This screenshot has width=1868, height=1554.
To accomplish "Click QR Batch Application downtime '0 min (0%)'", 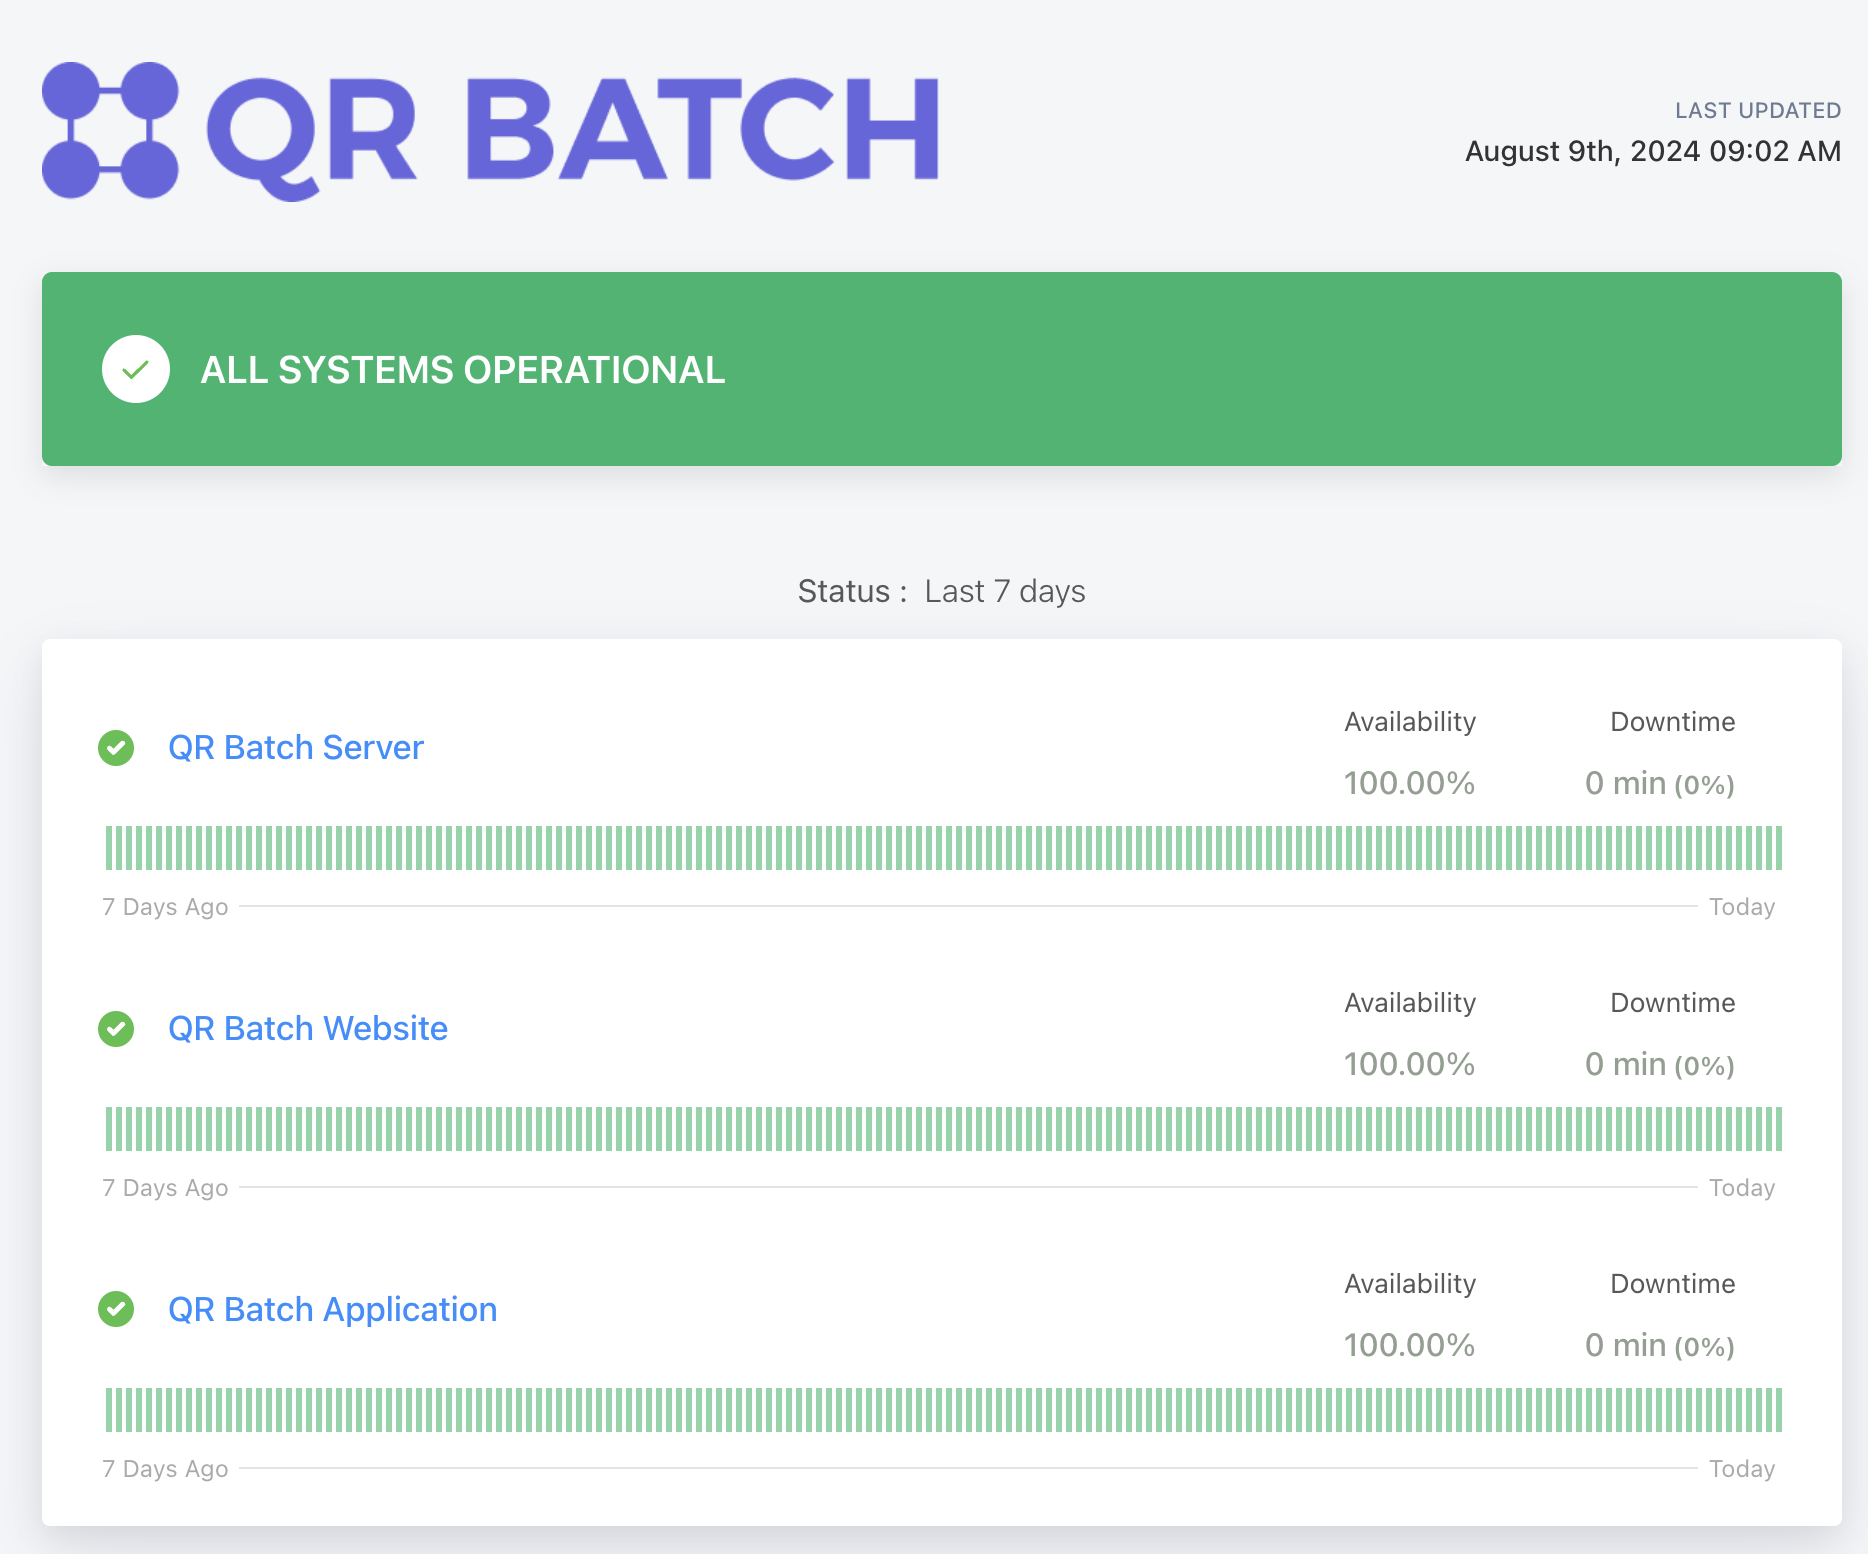I will [1660, 1346].
